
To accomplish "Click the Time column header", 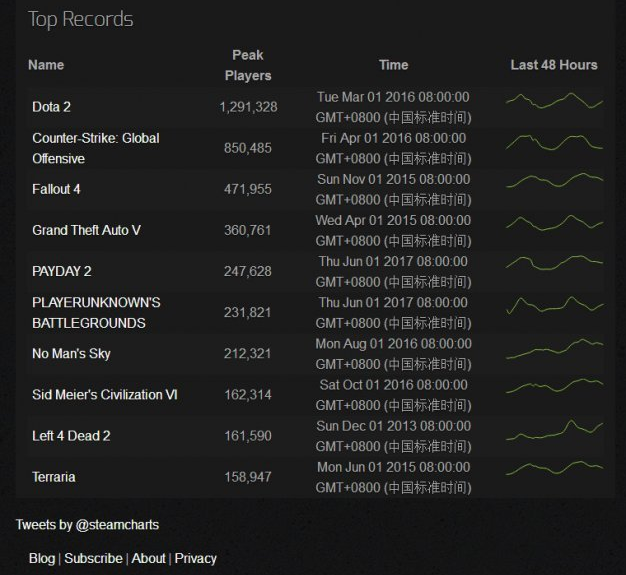I will [394, 65].
